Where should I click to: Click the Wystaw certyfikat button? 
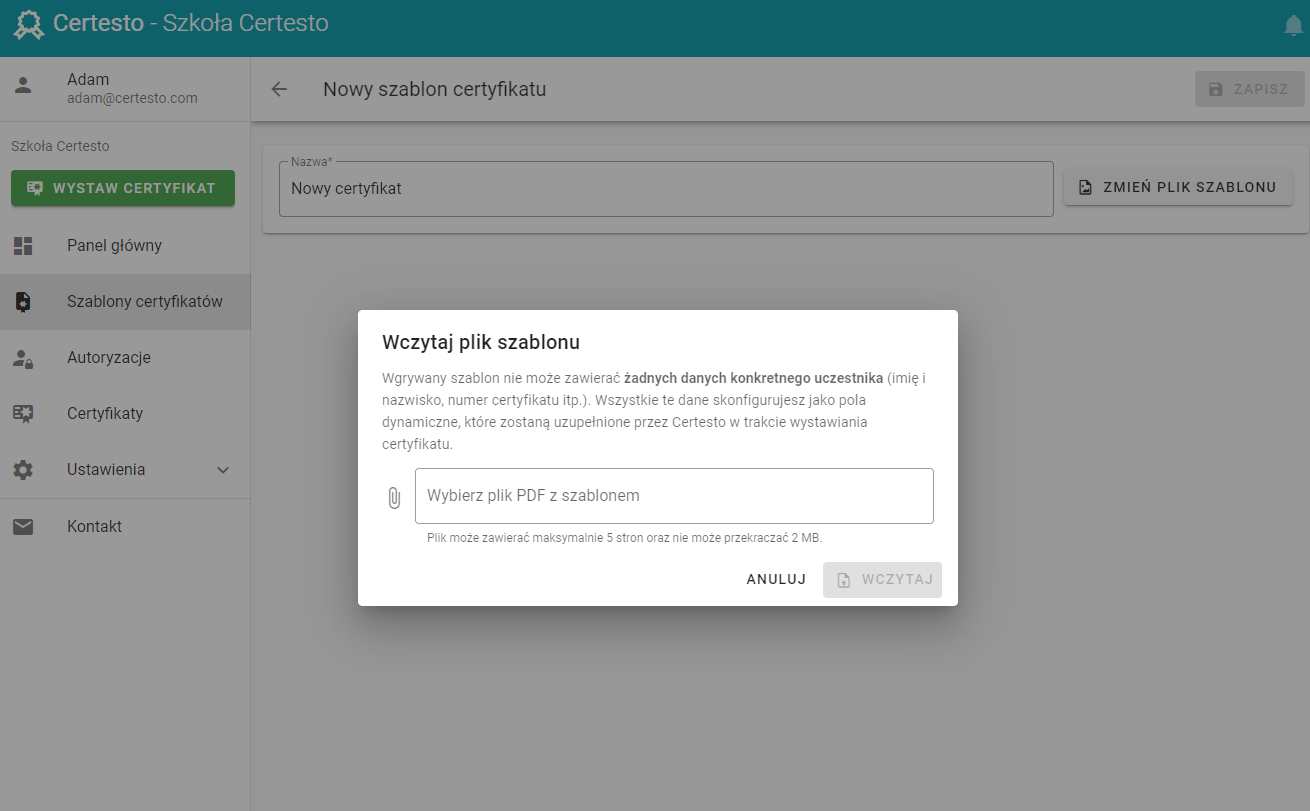[x=123, y=188]
